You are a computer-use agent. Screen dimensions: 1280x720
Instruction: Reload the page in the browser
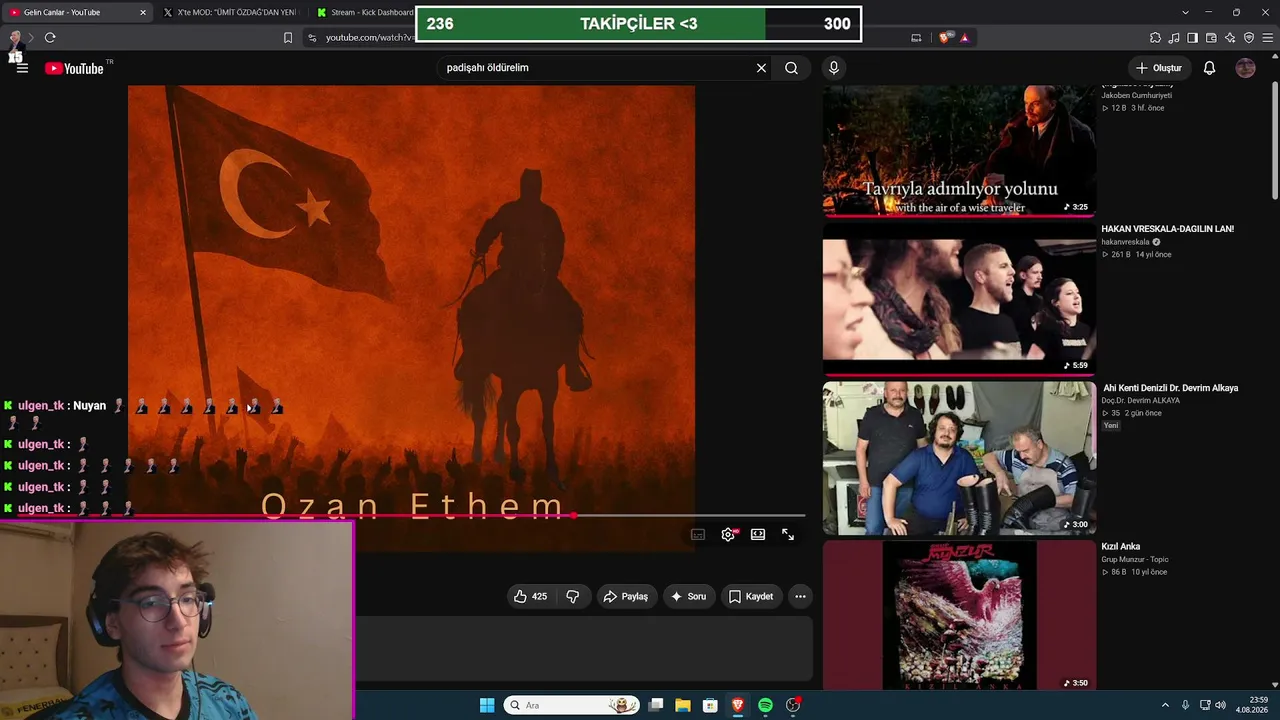point(50,38)
